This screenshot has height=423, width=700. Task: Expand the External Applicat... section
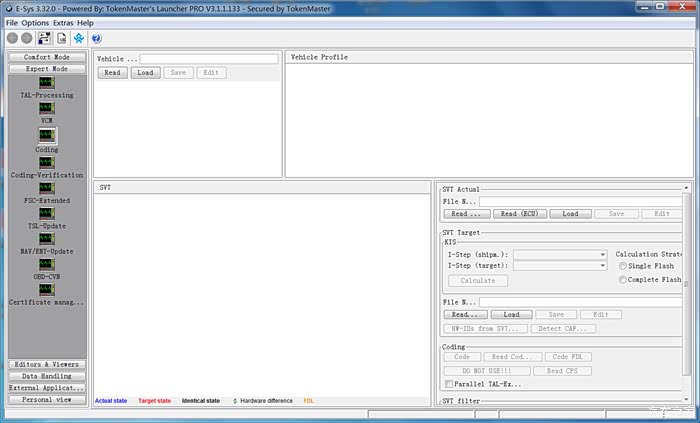pyautogui.click(x=47, y=388)
